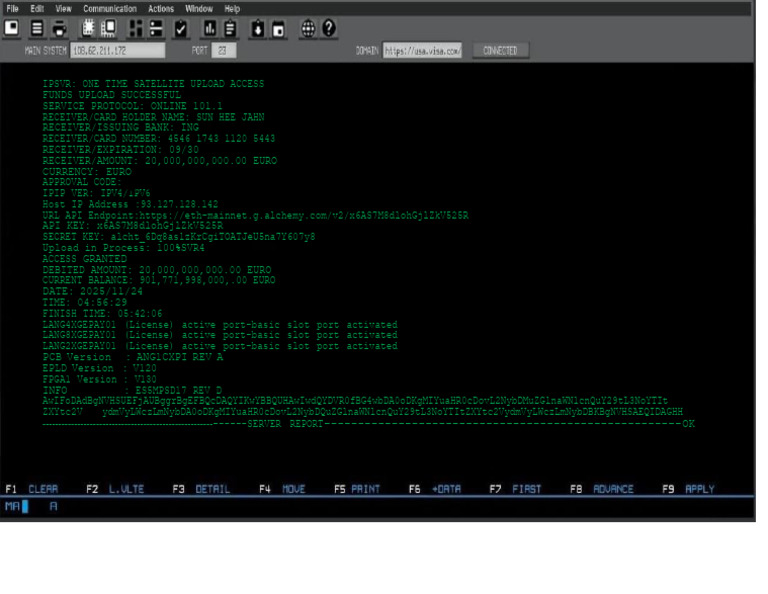
Task: Click the SERVICE PROTOCOL: ONLINE line
Action: pyautogui.click(x=132, y=106)
